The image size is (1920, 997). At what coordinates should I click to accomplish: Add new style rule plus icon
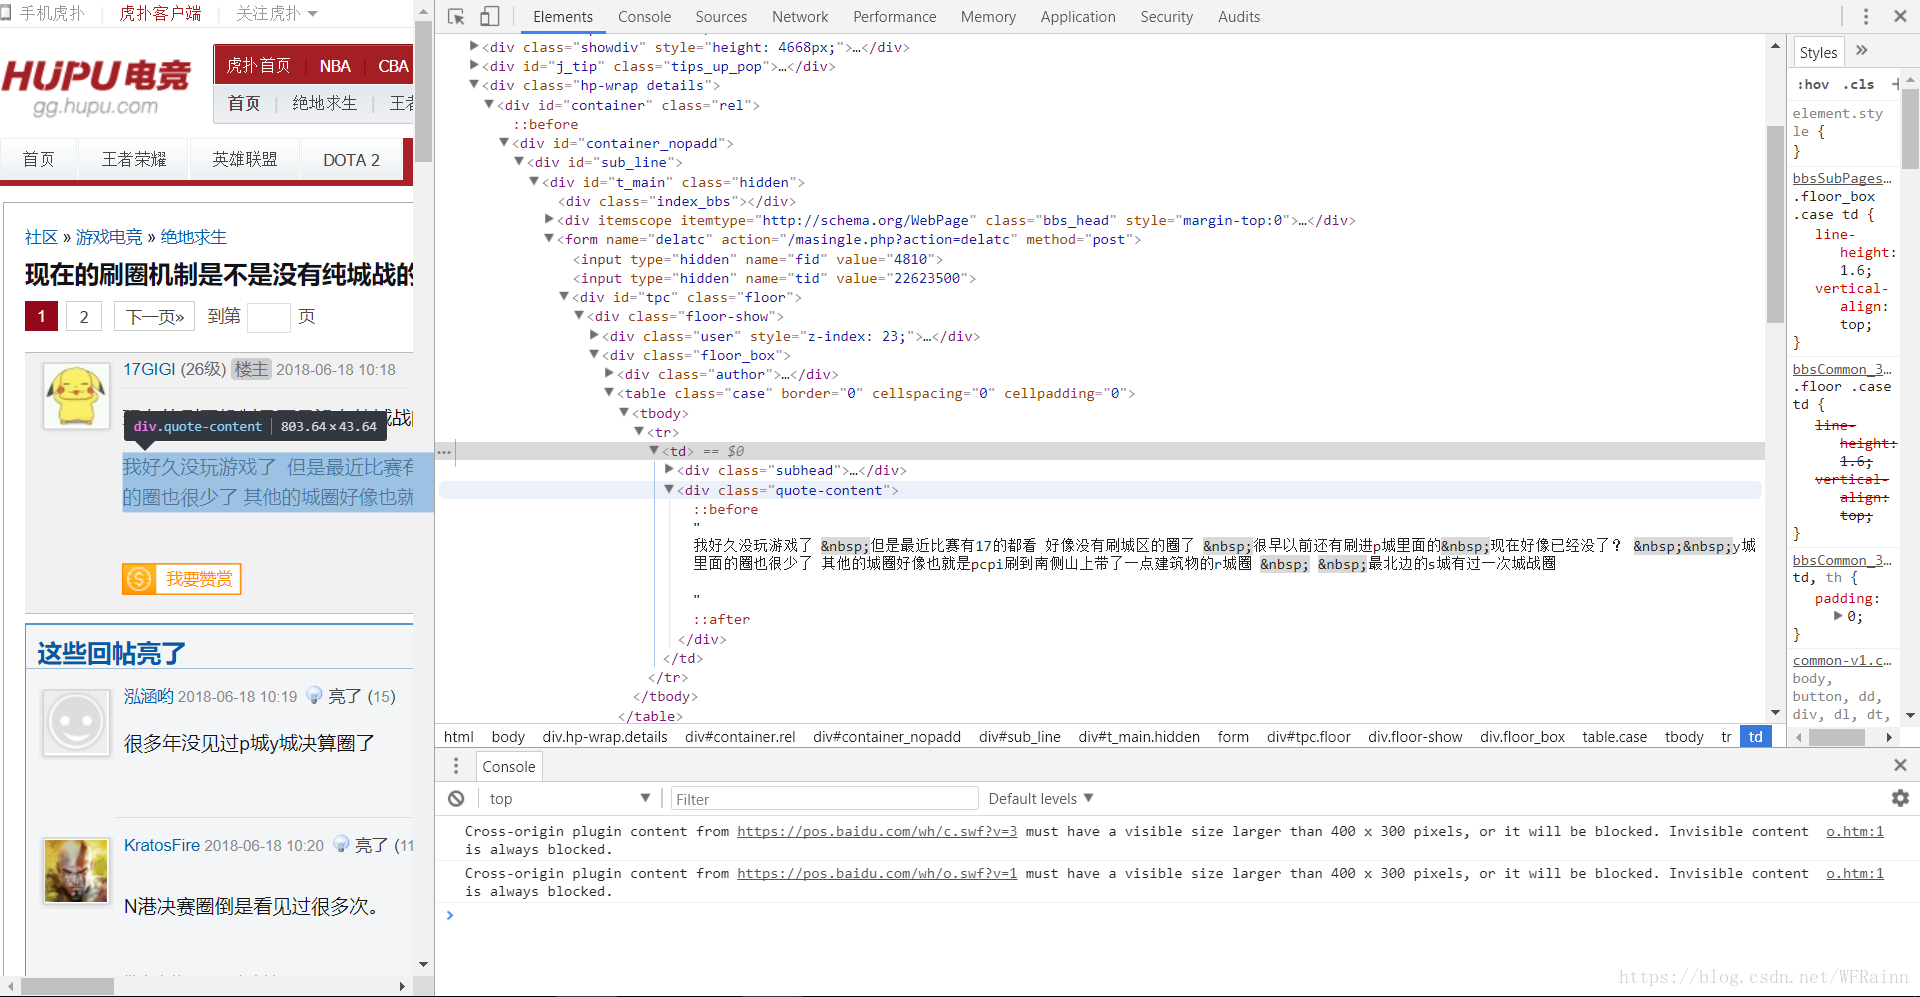click(1895, 84)
